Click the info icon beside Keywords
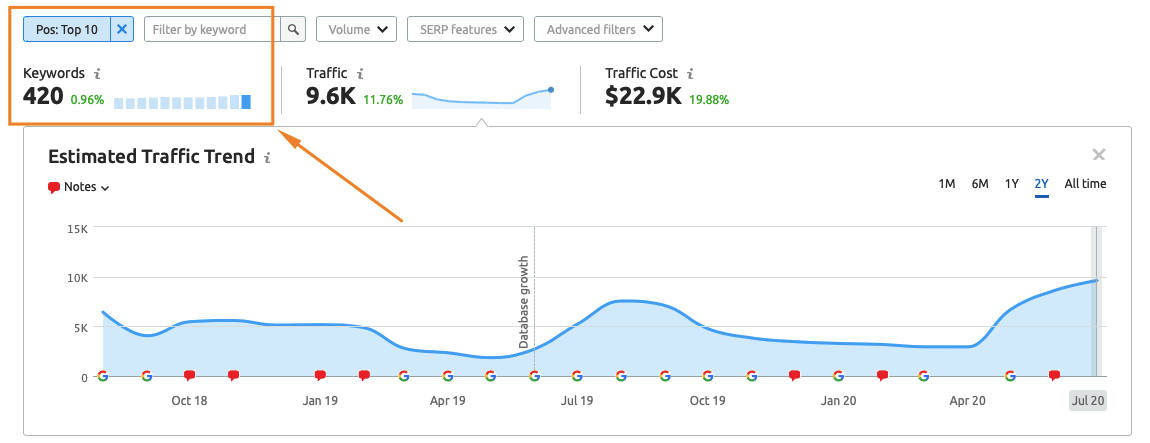This screenshot has height=443, width=1150. (x=97, y=74)
